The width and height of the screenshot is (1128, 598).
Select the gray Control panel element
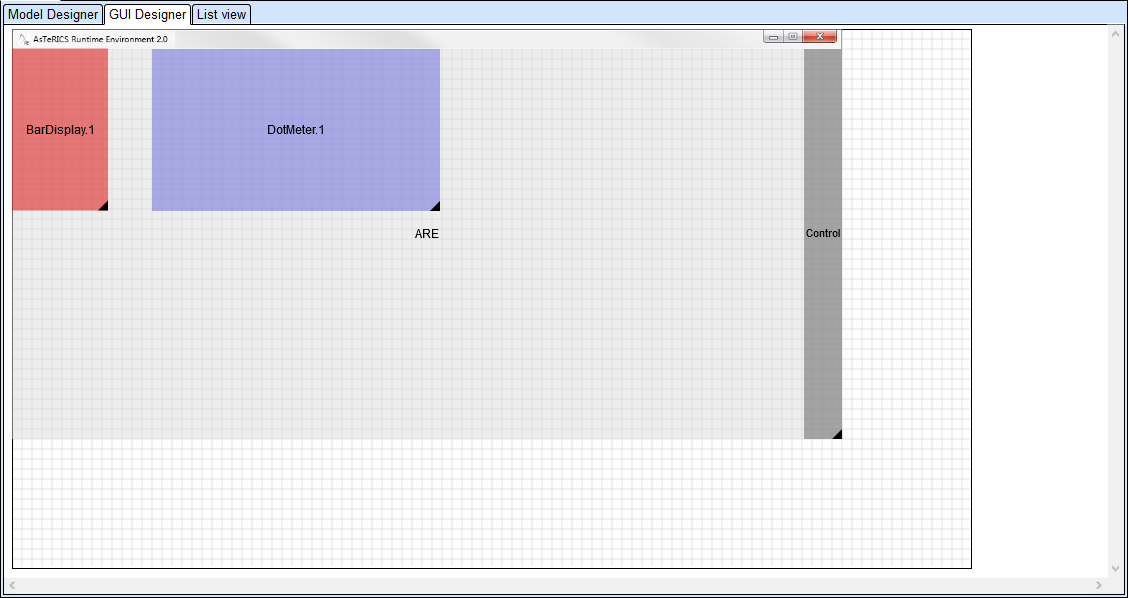823,300
